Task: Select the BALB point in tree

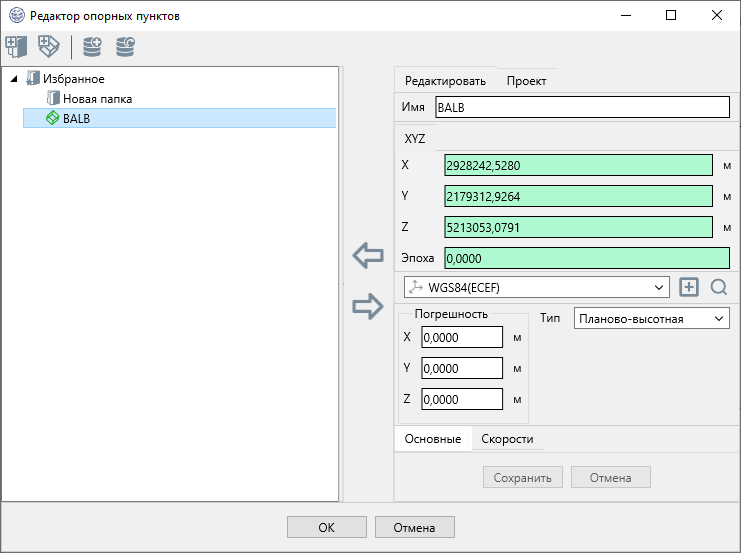Action: [x=76, y=118]
